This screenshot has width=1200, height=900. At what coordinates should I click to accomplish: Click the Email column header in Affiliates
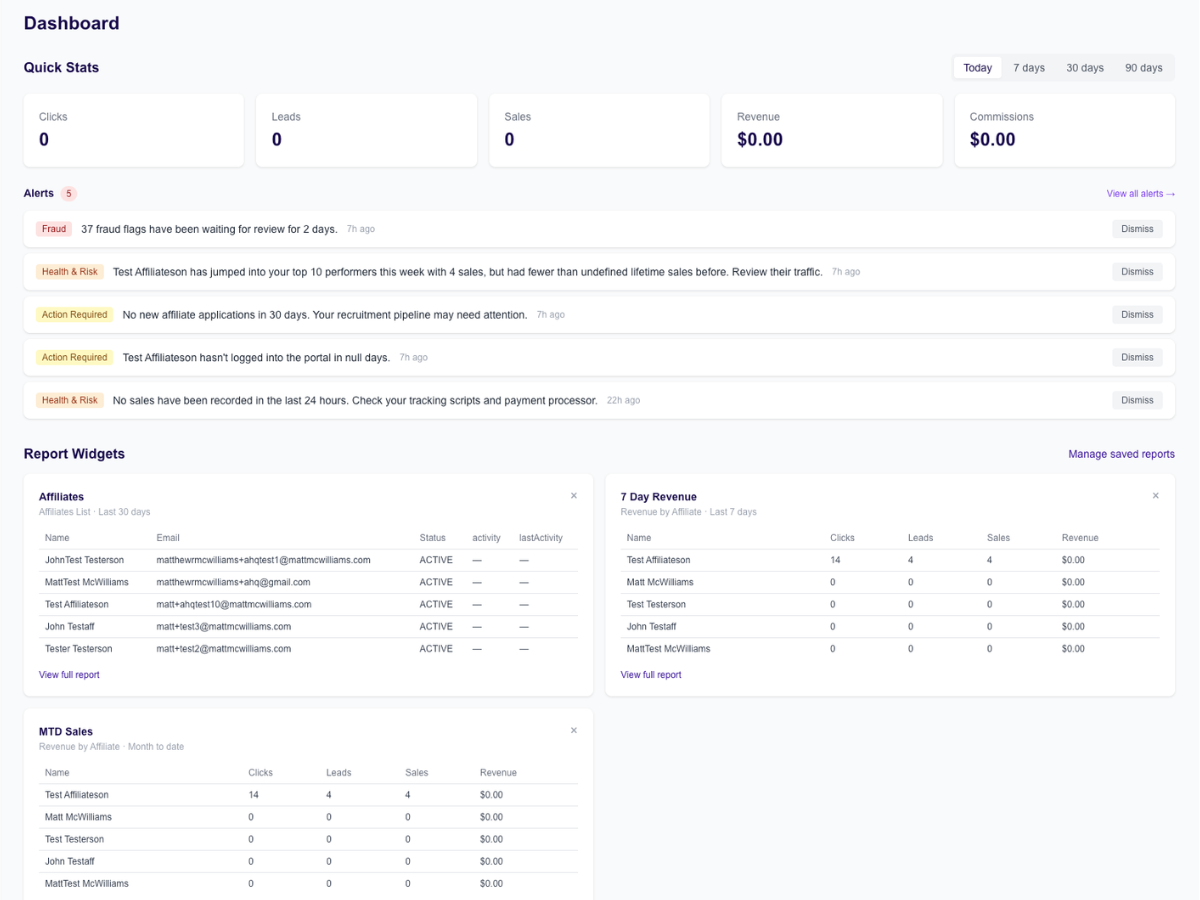pos(168,538)
